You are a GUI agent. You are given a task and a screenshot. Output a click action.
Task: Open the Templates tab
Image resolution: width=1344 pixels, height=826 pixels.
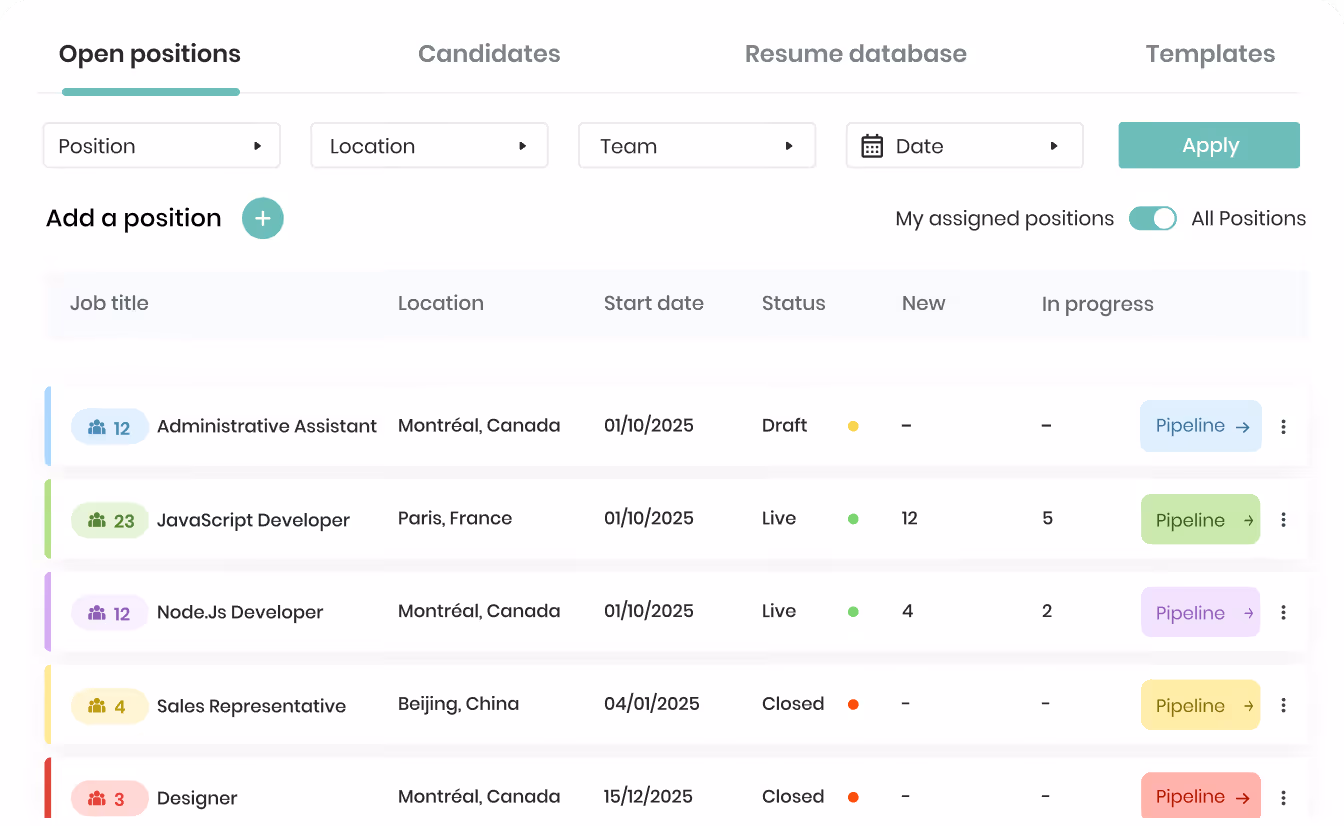pos(1210,54)
